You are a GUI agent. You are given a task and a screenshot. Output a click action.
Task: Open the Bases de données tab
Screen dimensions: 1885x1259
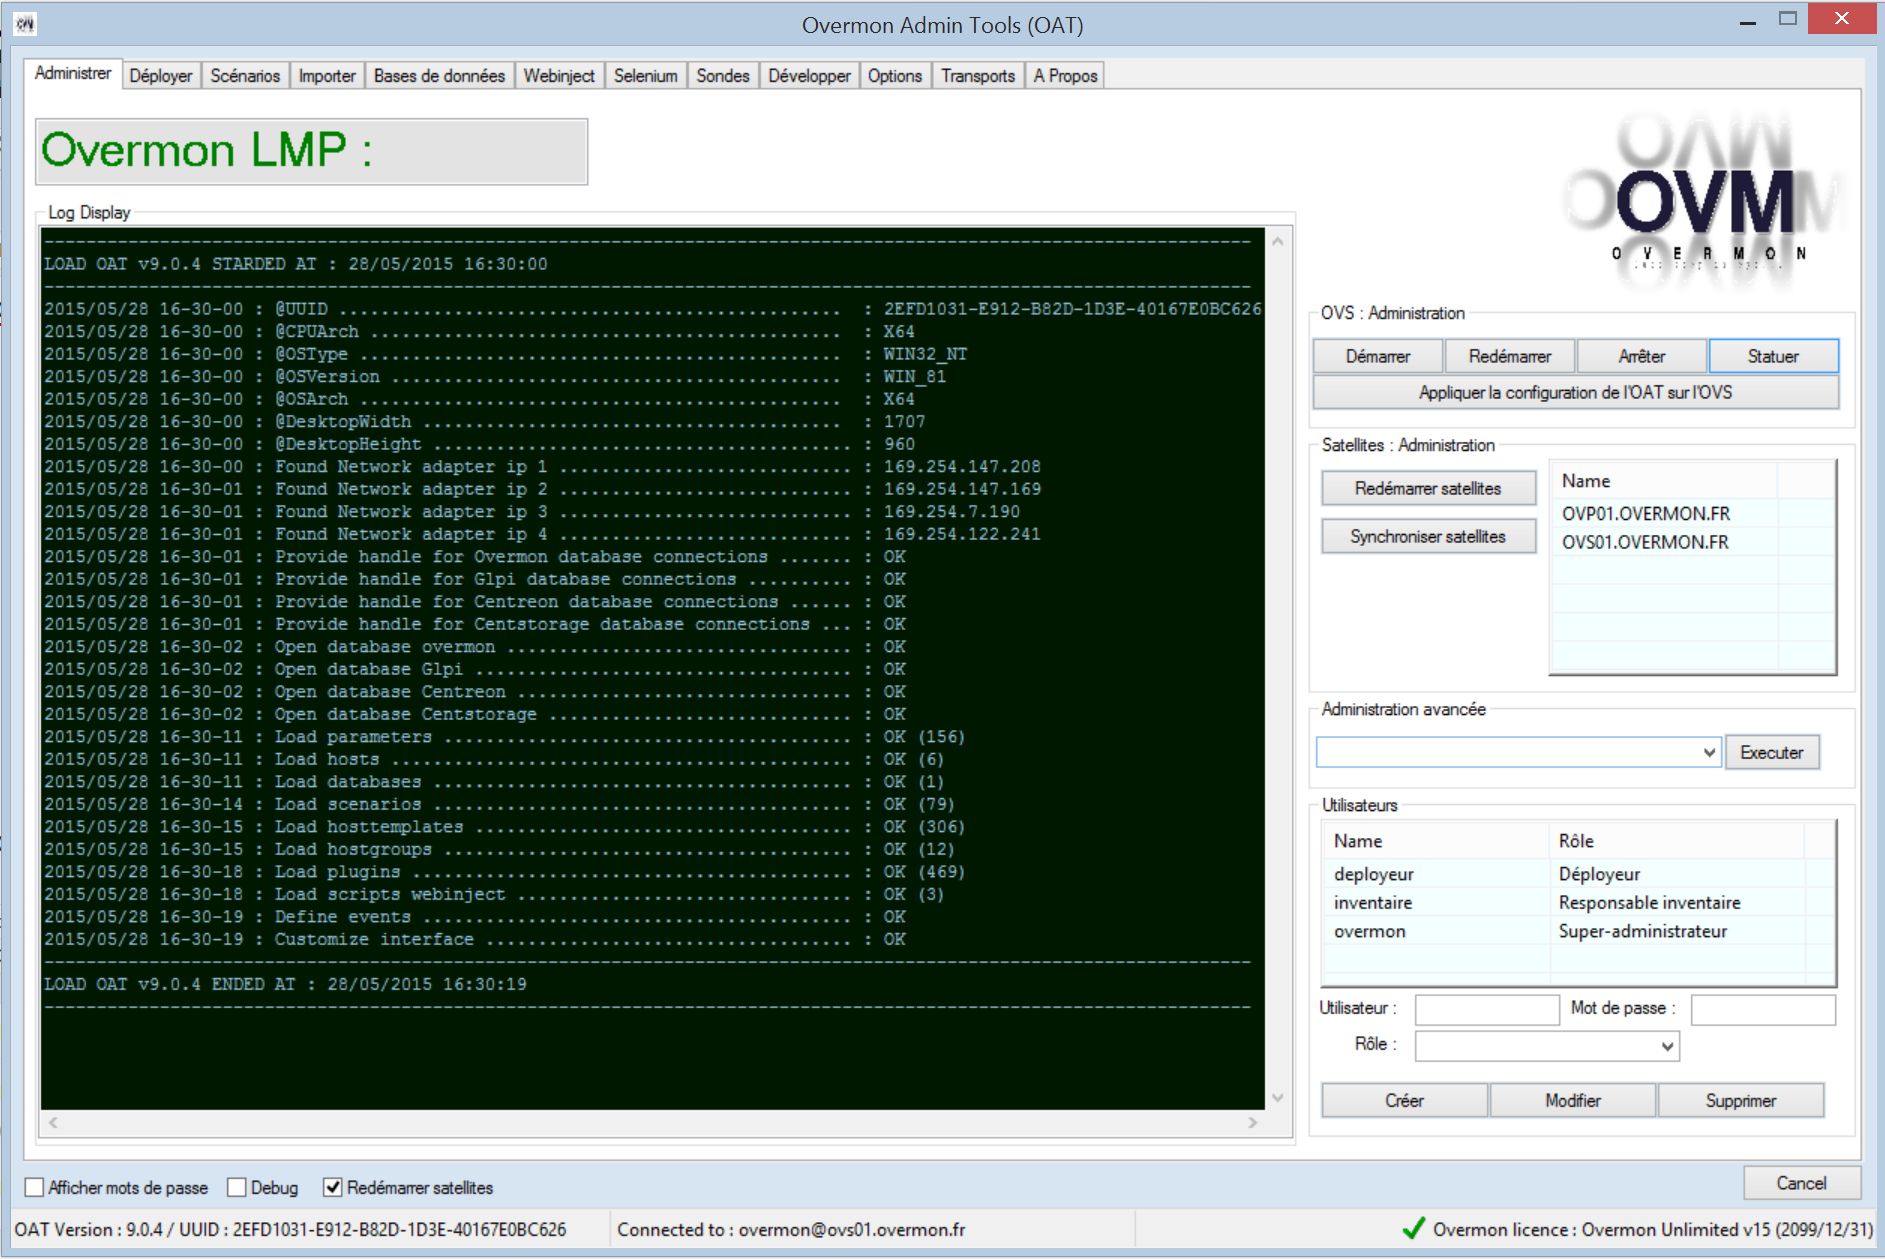coord(439,76)
